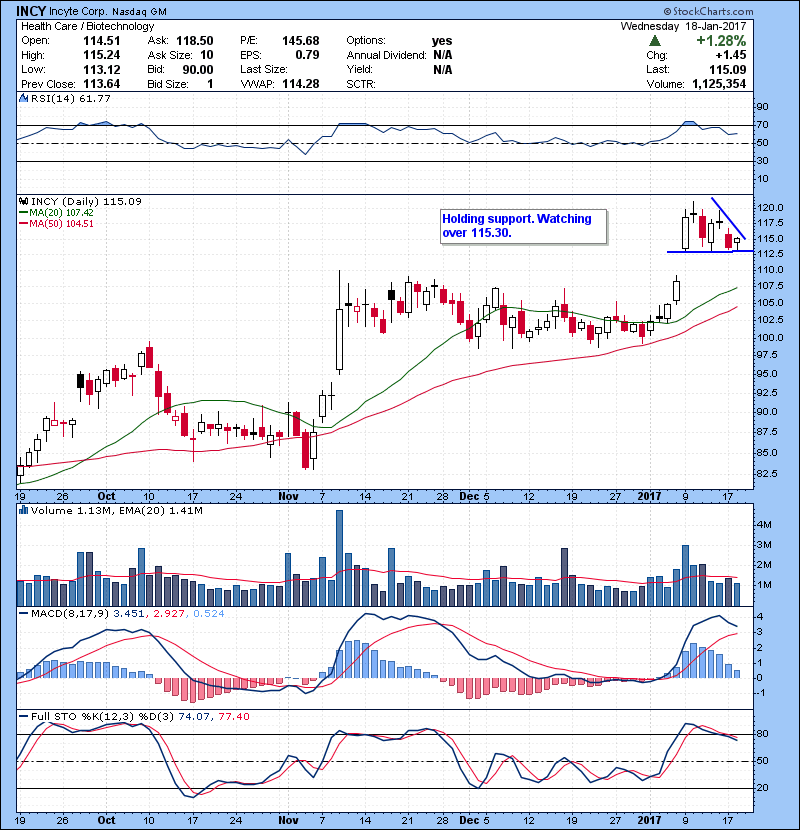Click the INCY ticker symbol in header
The image size is (800, 830).
pyautogui.click(x=31, y=11)
